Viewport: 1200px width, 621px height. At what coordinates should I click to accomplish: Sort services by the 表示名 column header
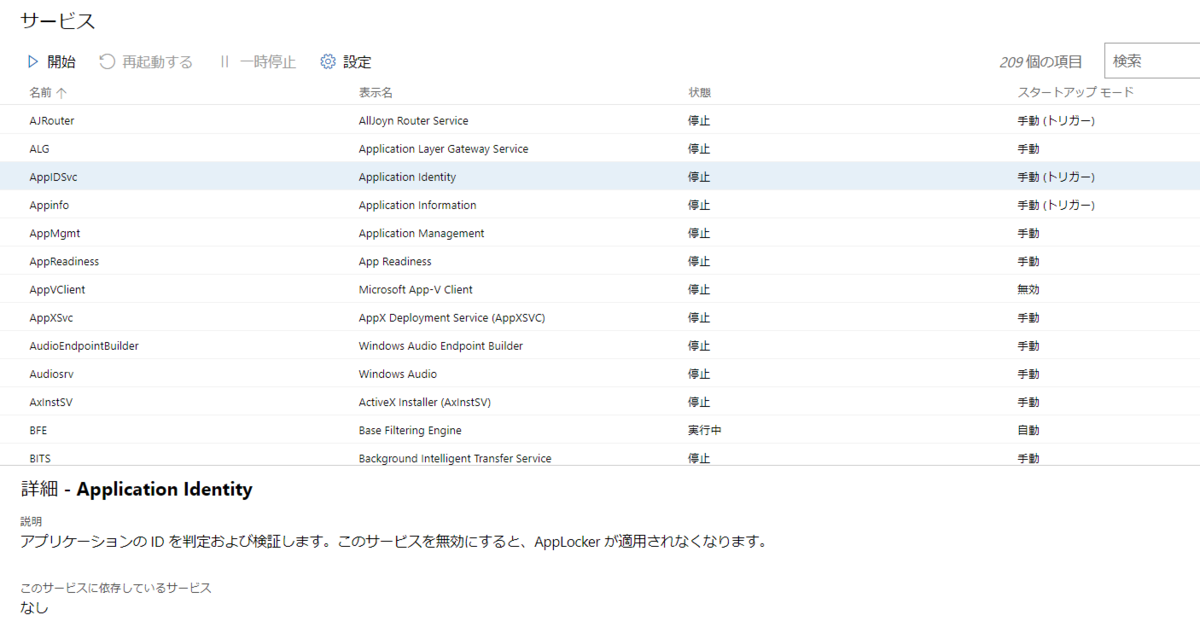374,91
